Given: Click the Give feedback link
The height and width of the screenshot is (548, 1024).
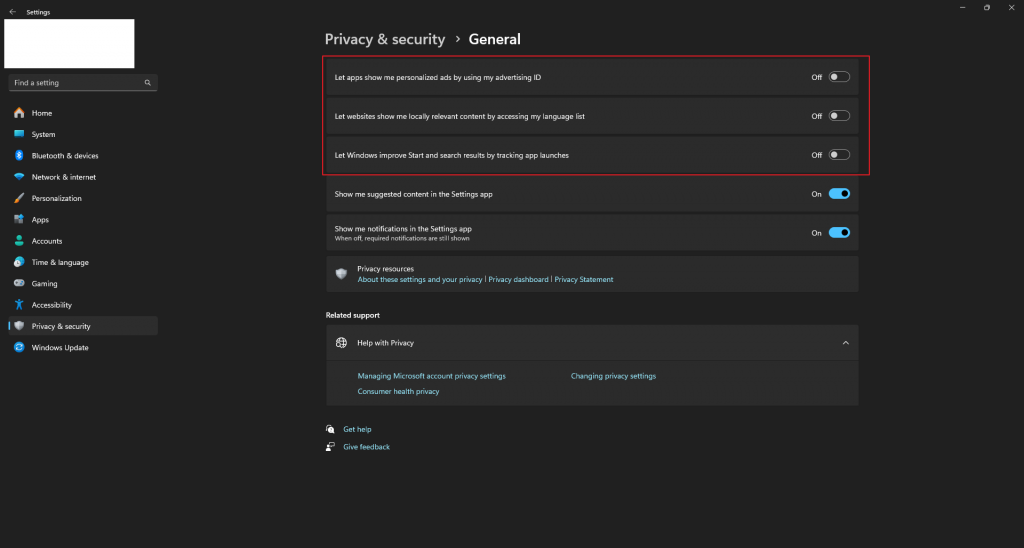Looking at the screenshot, I should [x=366, y=447].
